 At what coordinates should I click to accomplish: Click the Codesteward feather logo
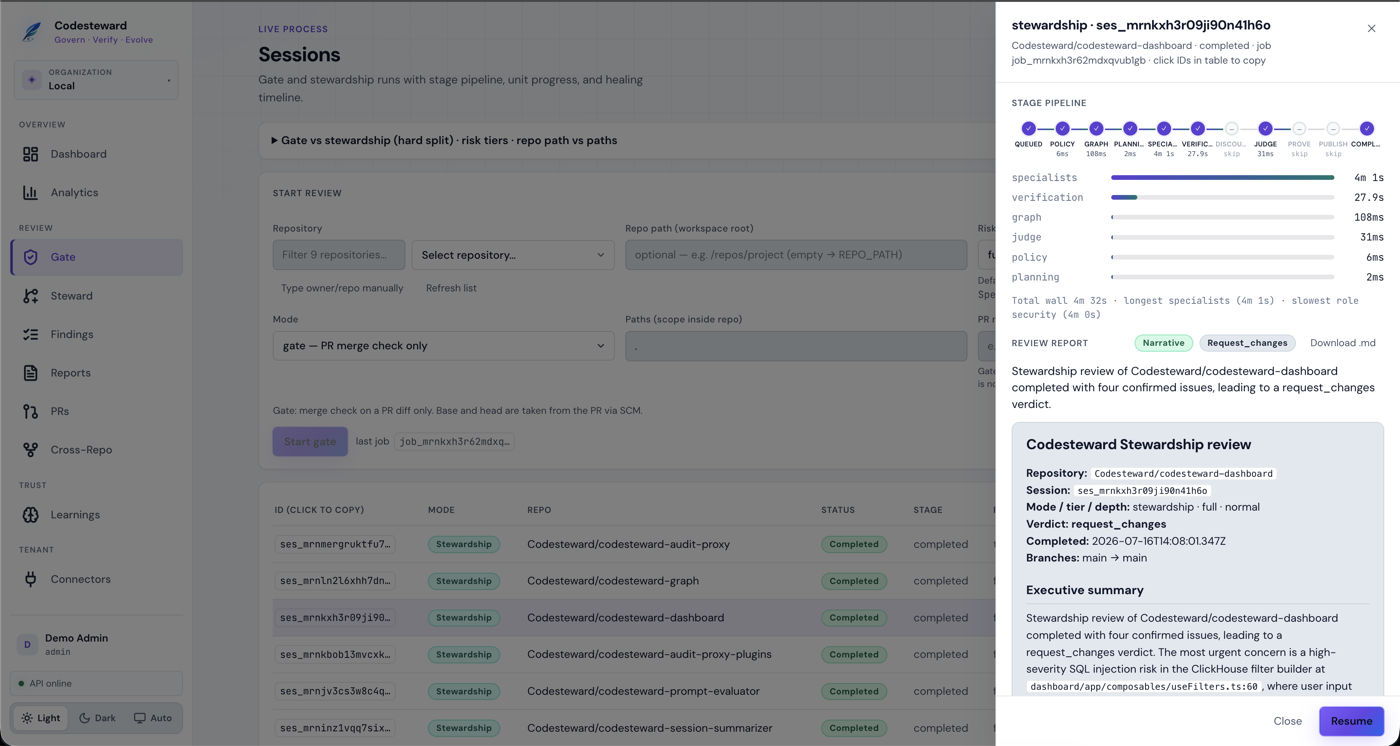[32, 32]
